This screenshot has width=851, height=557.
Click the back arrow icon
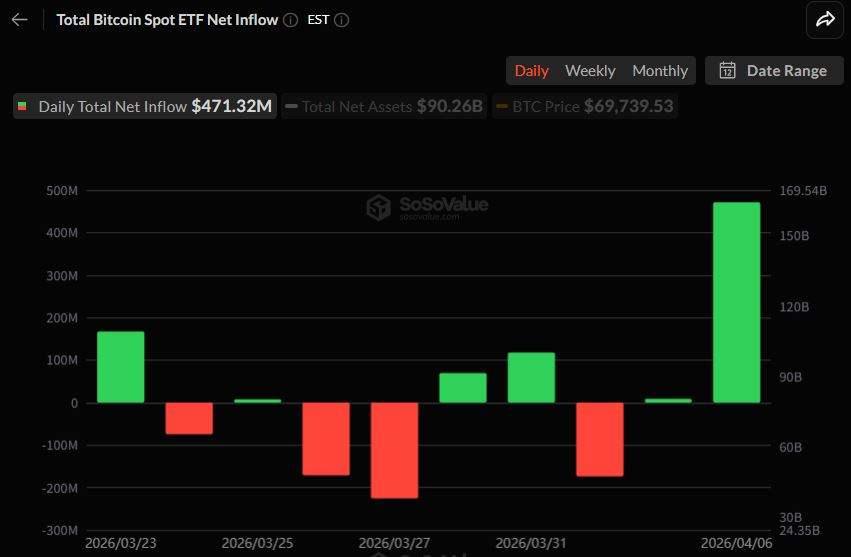pos(20,20)
